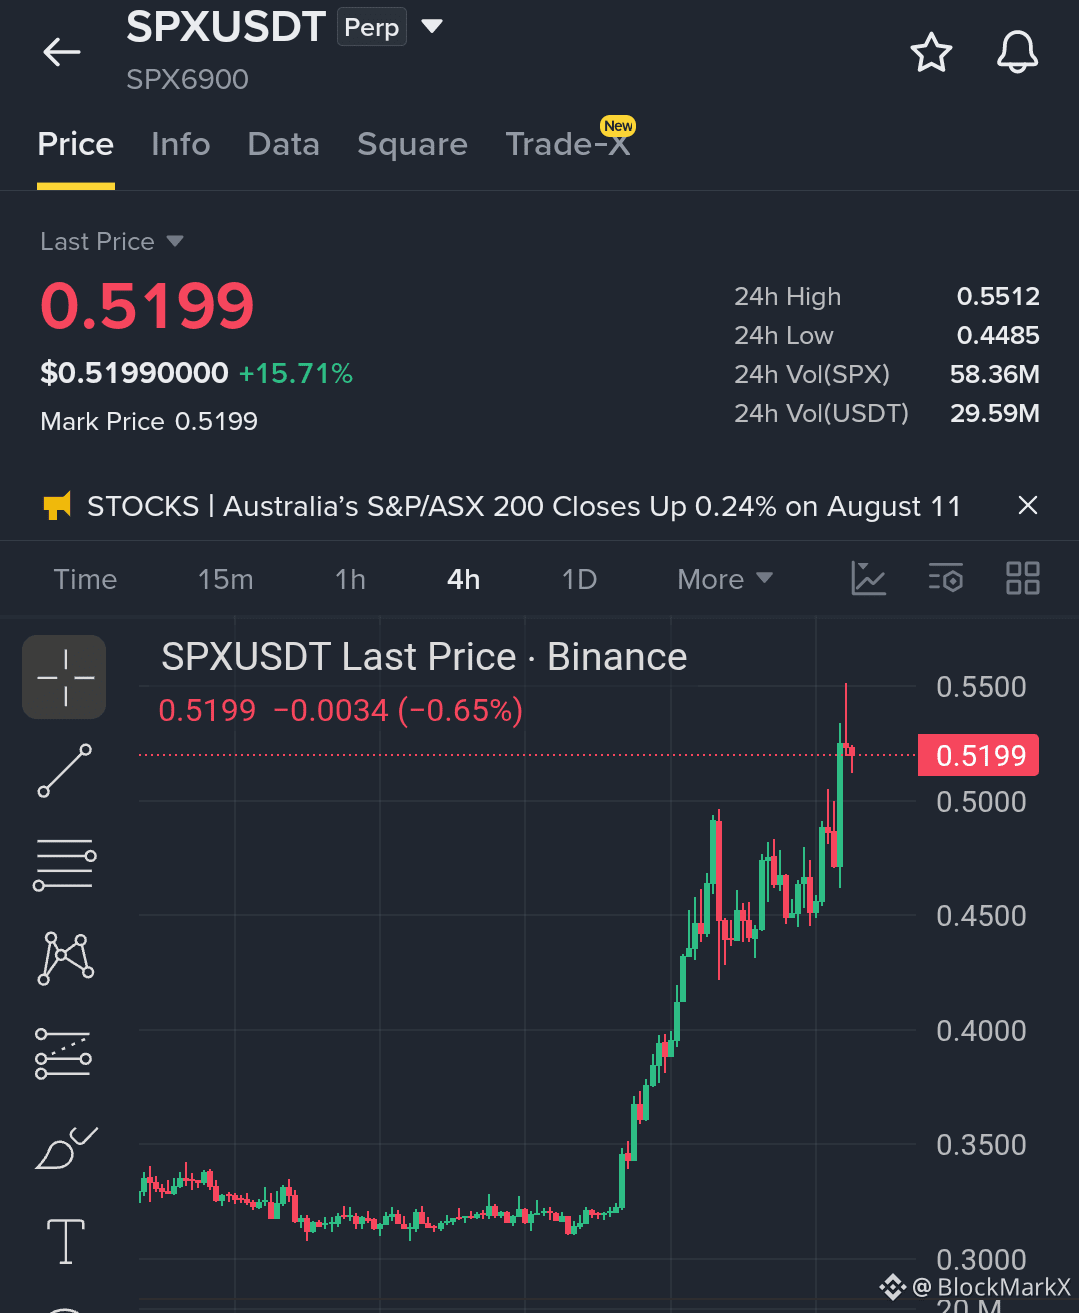Click the 24h Vol(USDT) value 29.59M
This screenshot has height=1313, width=1079.
tap(995, 413)
